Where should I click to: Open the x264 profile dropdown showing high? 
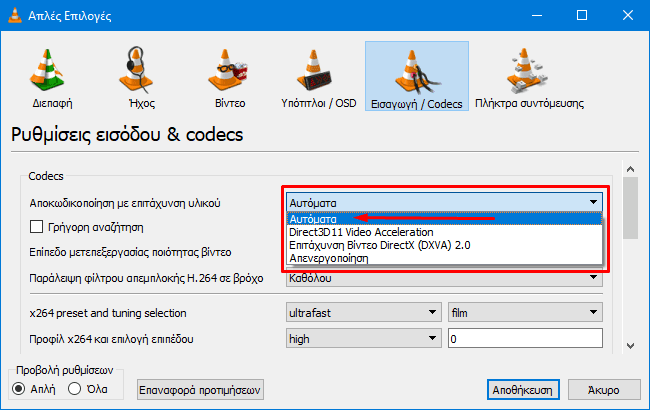[x=364, y=339]
